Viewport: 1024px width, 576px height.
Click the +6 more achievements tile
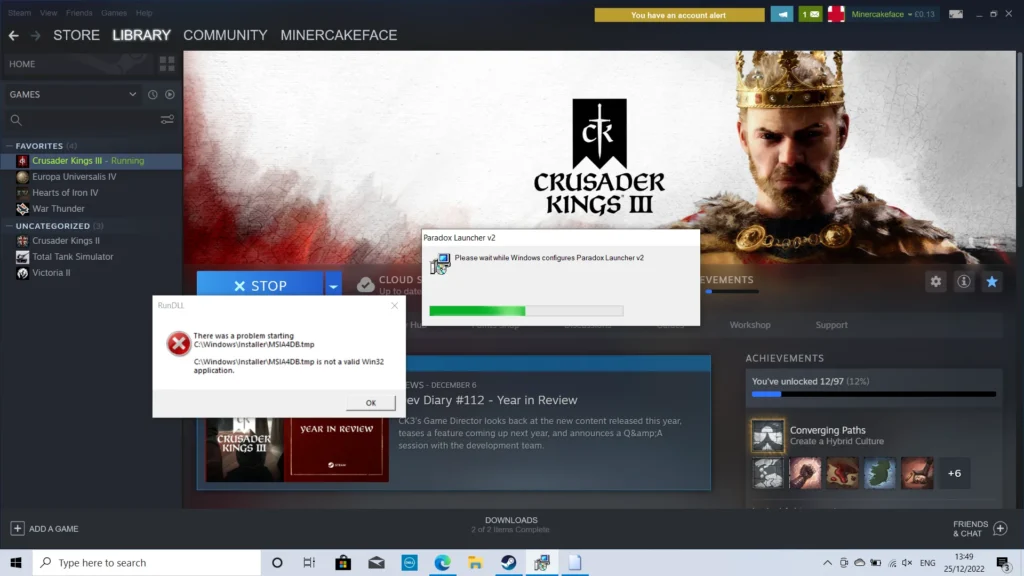[954, 473]
